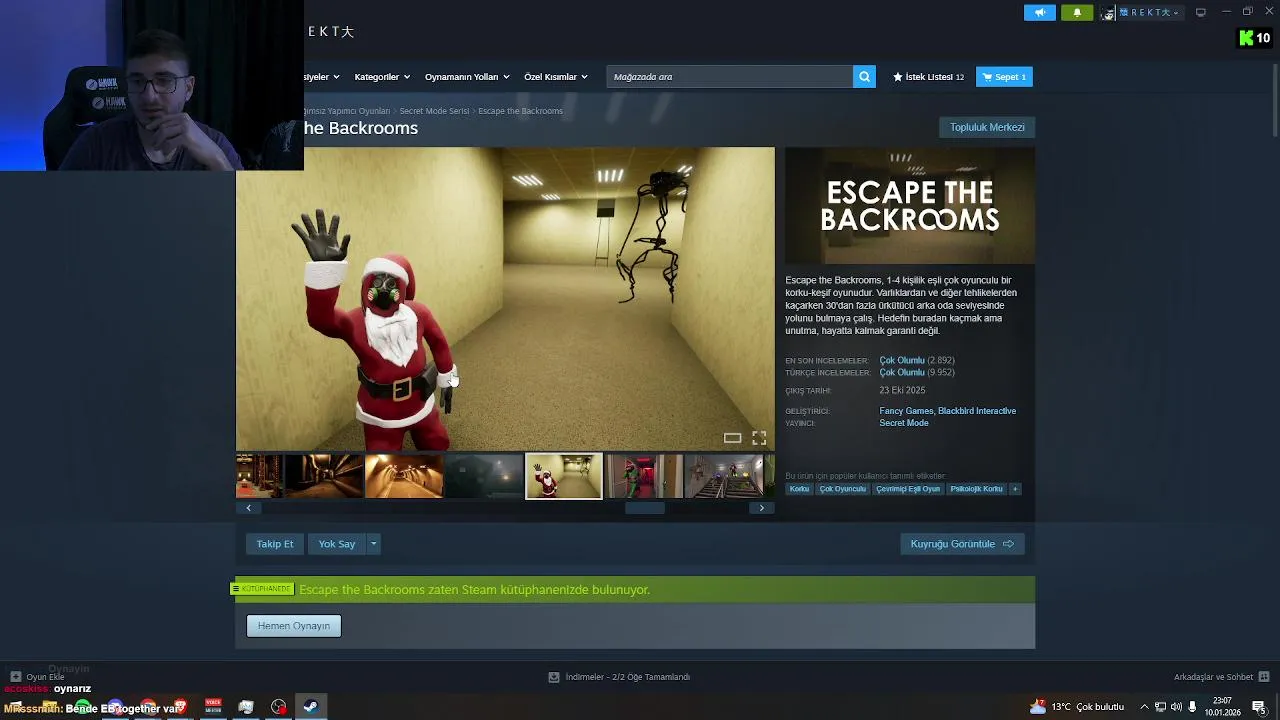This screenshot has width=1280, height=720.
Task: Click the thumbnail strip scrollbar handle
Action: pyautogui.click(x=645, y=508)
